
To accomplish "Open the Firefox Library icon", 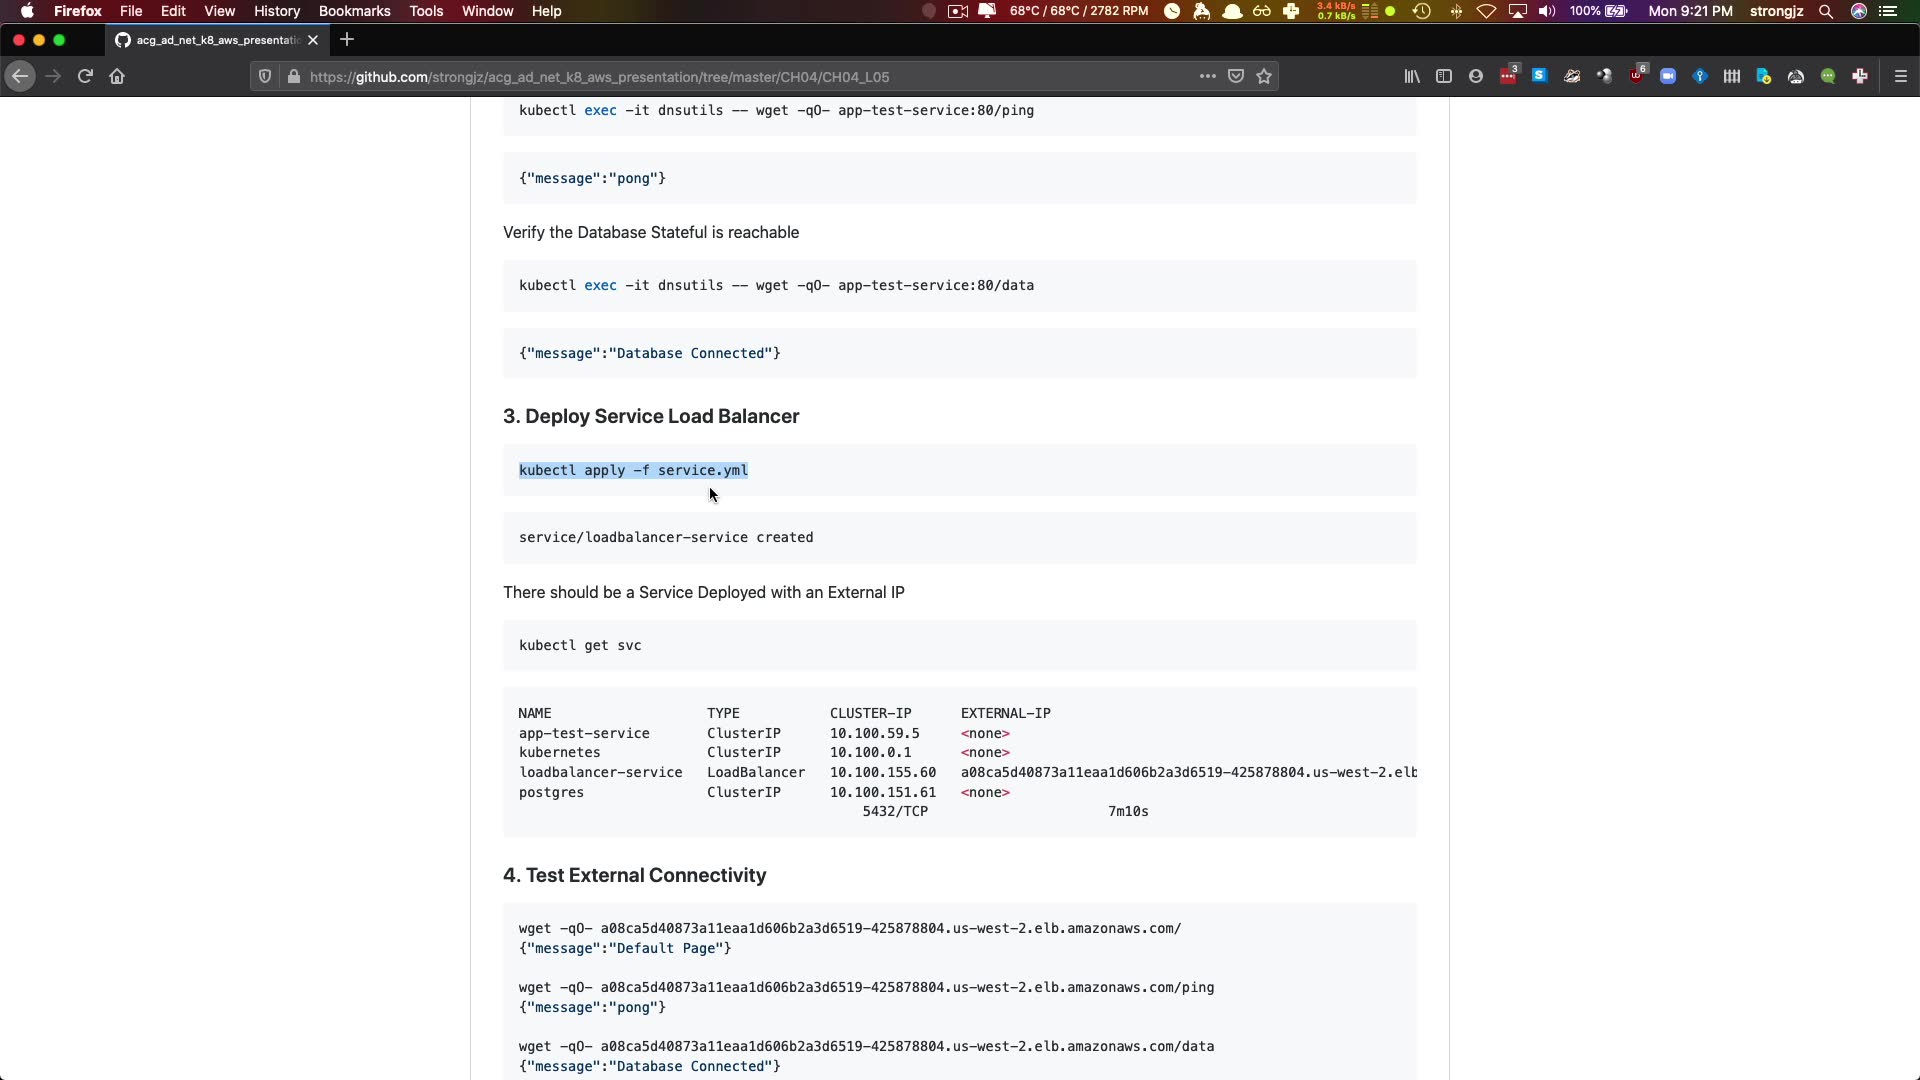I will point(1412,76).
